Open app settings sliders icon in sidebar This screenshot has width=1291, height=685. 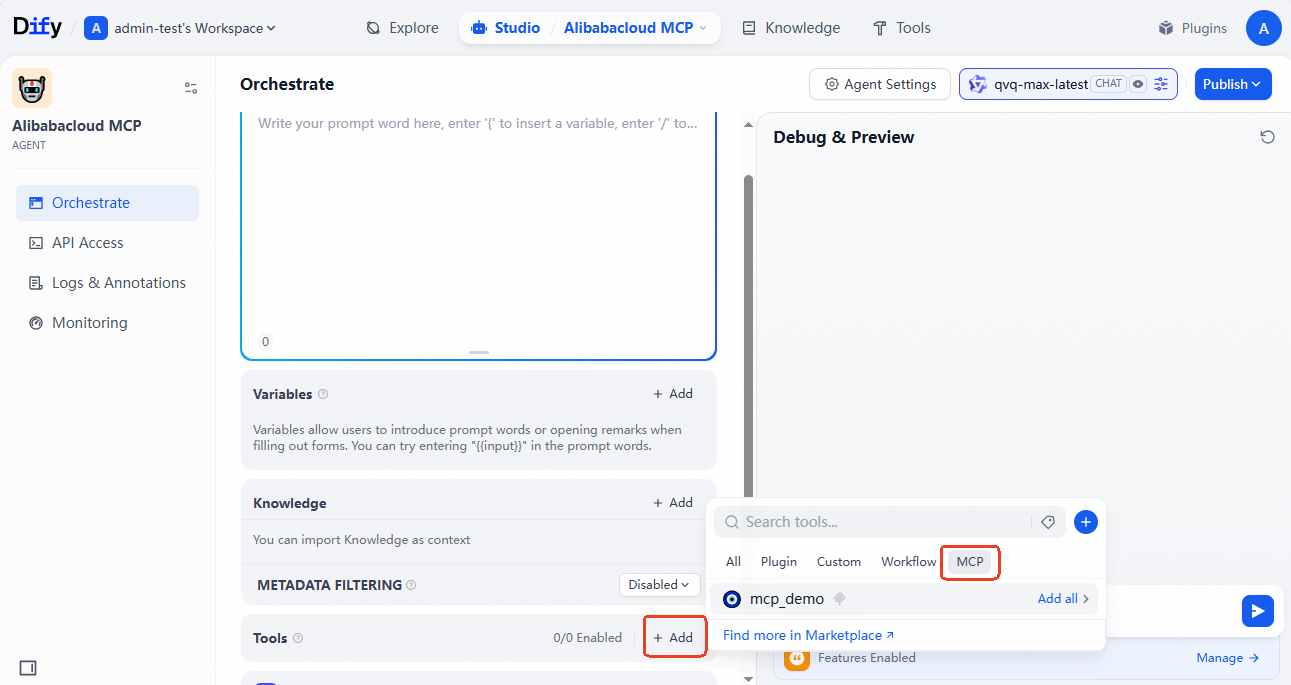coord(191,88)
